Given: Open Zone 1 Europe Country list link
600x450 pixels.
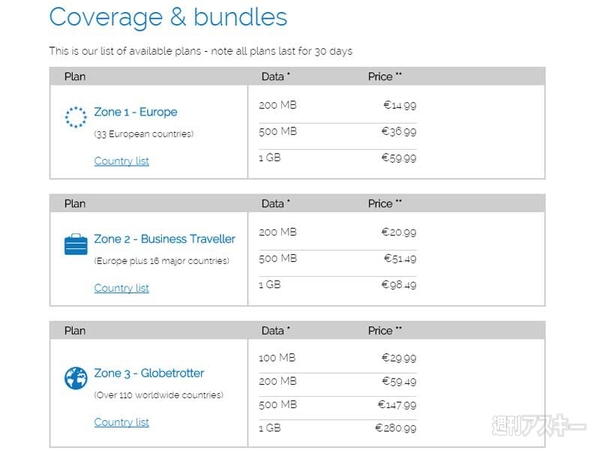Looking at the screenshot, I should (121, 161).
